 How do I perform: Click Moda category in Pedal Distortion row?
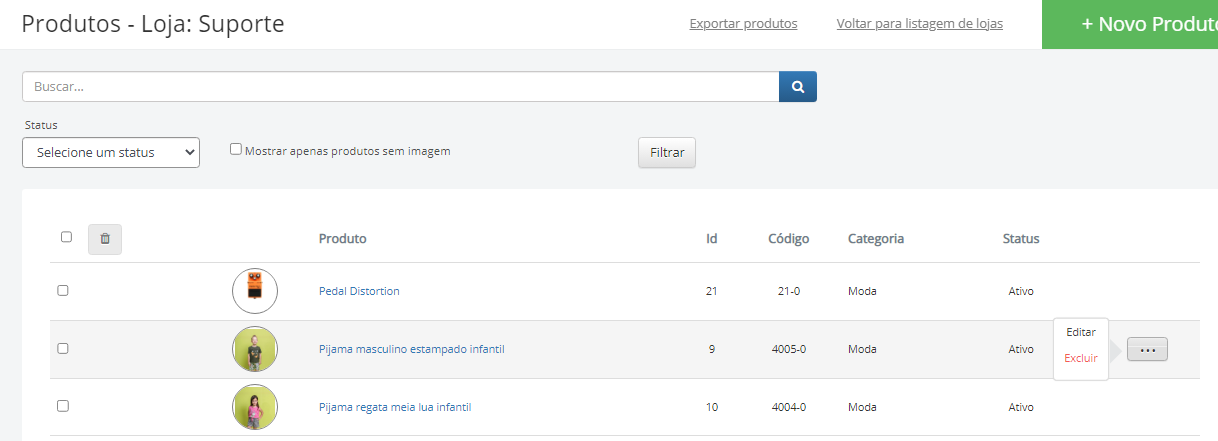[x=862, y=291]
